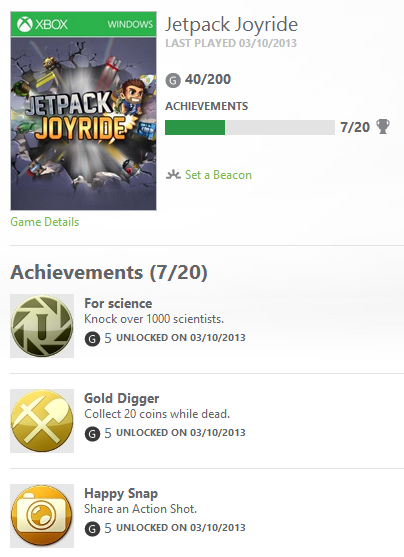404x557 pixels.
Task: Click the Happy Snap camera badge
Action: [42, 516]
